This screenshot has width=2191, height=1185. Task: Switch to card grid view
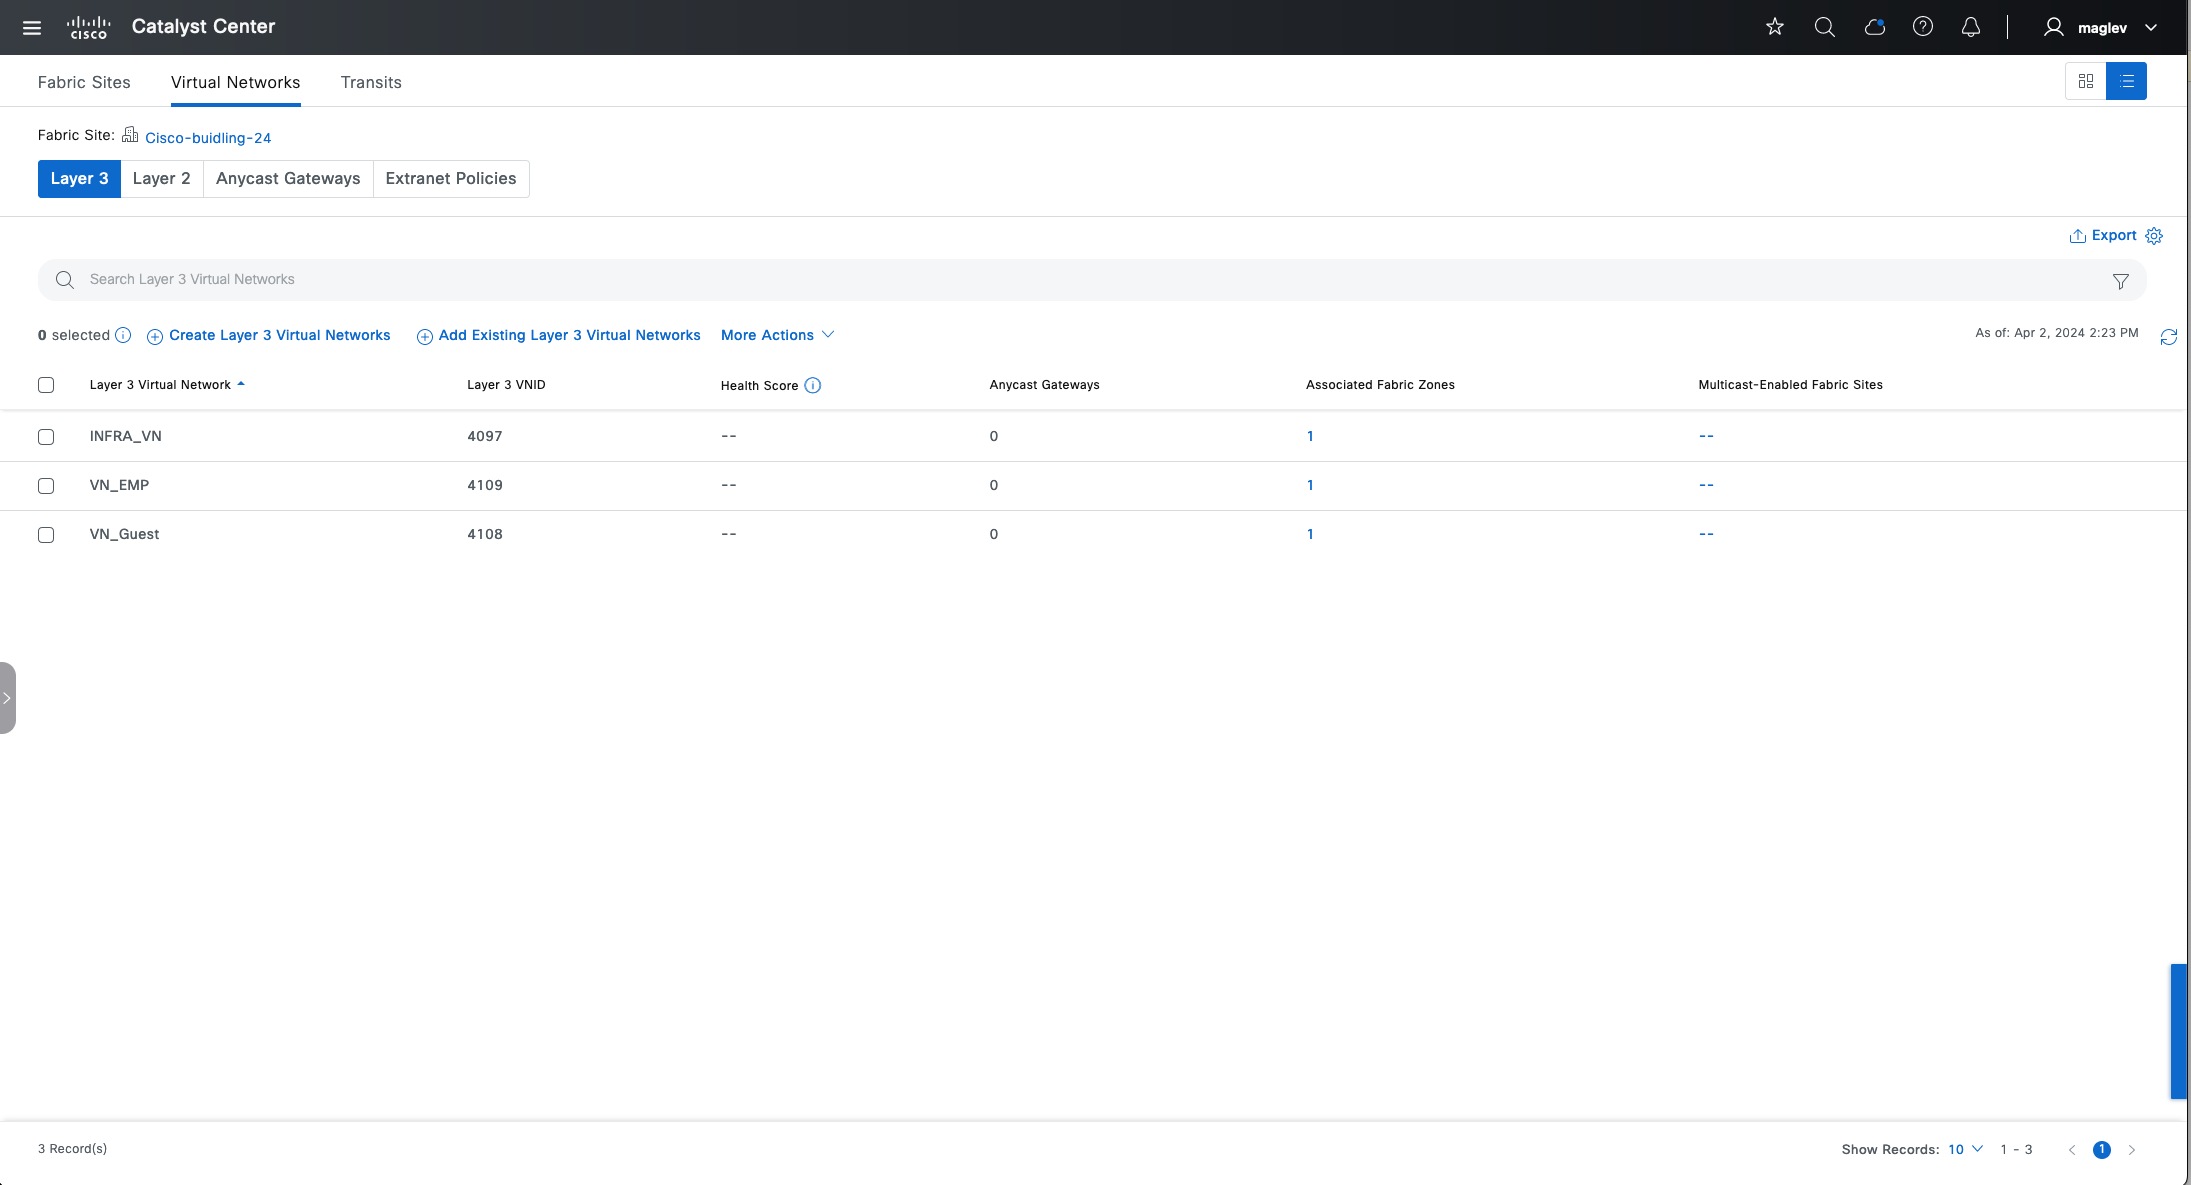point(2085,81)
